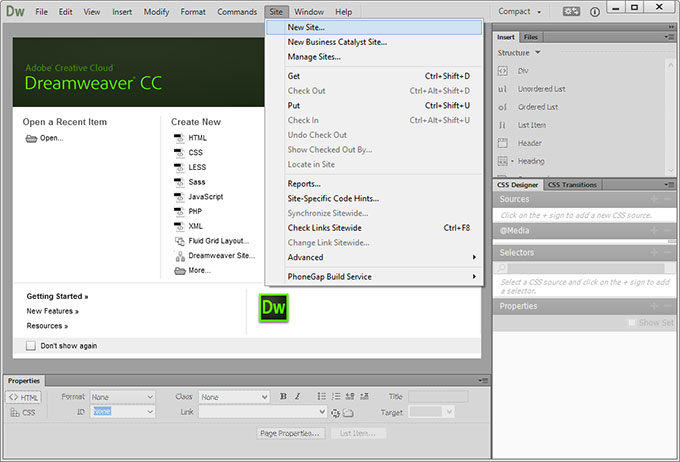The width and height of the screenshot is (680, 462).
Task: Open the Getting Started link
Action: coord(57,297)
